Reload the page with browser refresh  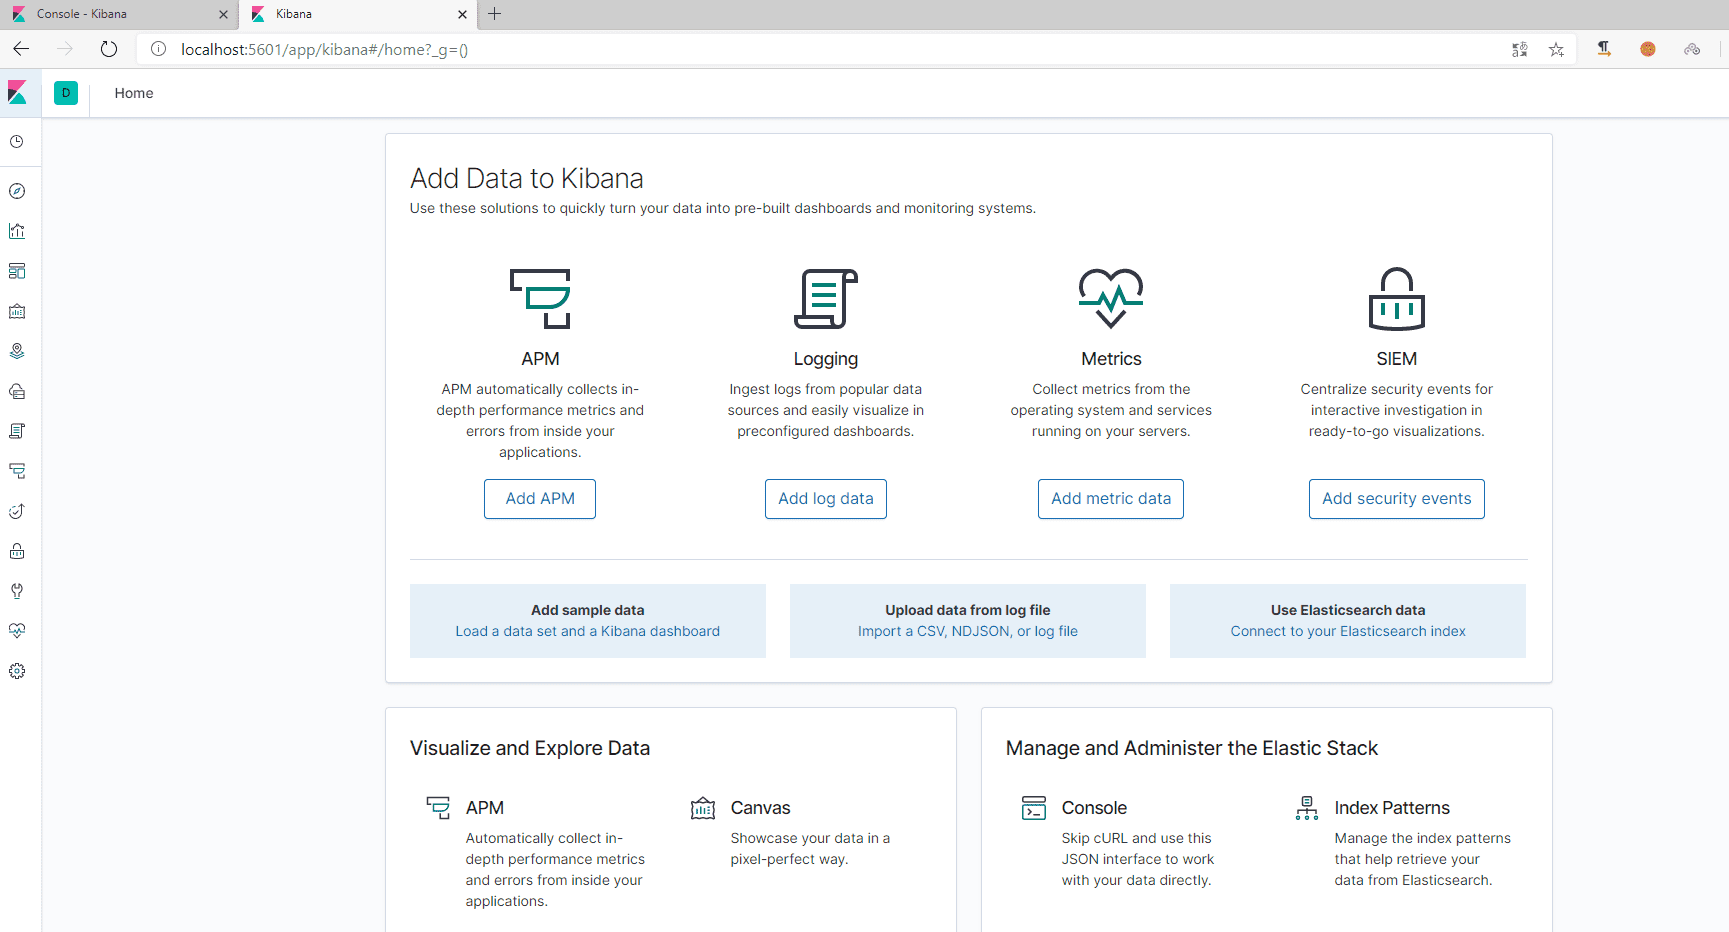coord(109,49)
